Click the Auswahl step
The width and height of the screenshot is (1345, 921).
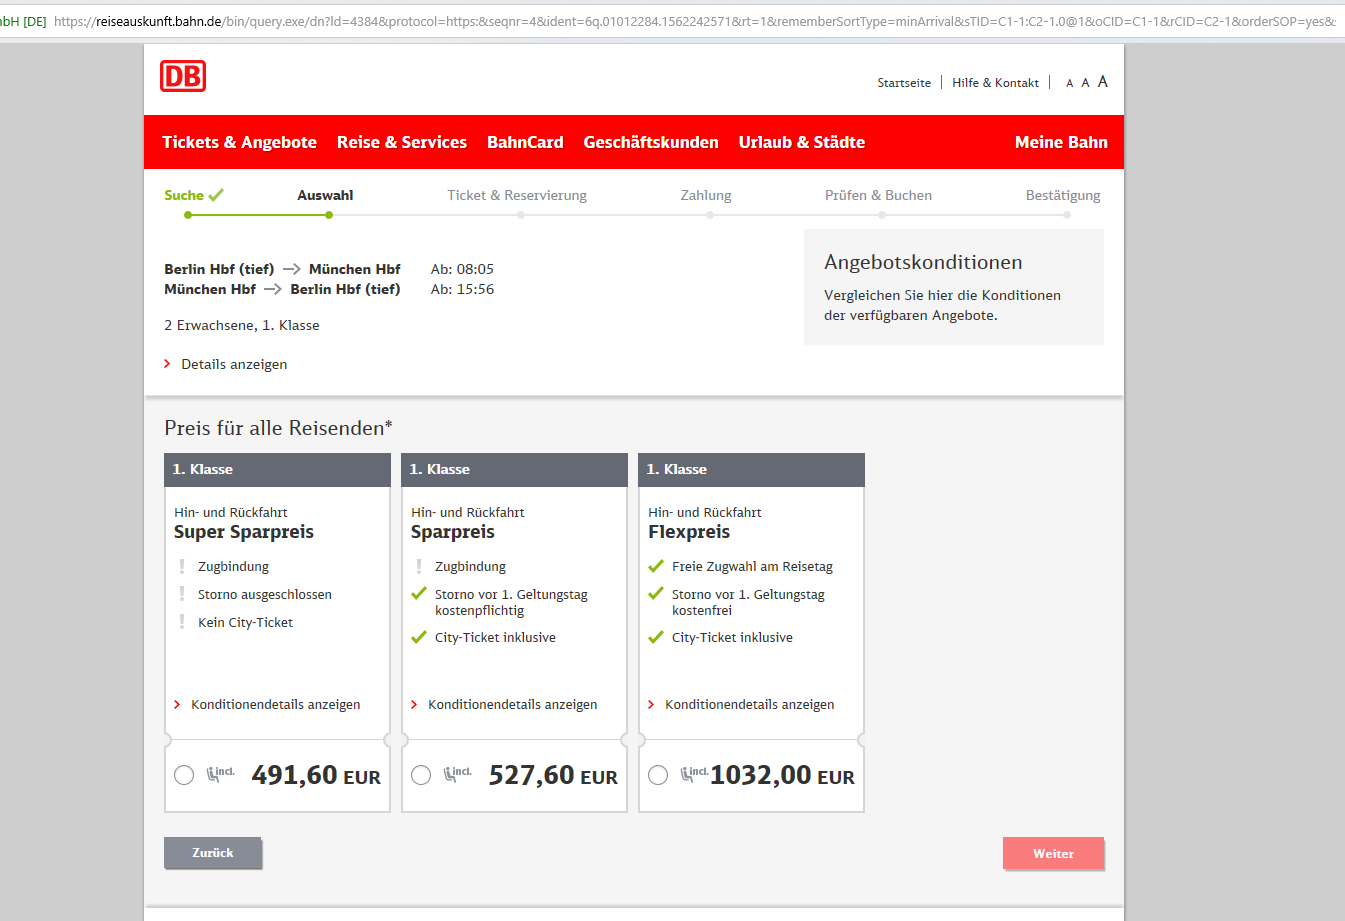325,195
